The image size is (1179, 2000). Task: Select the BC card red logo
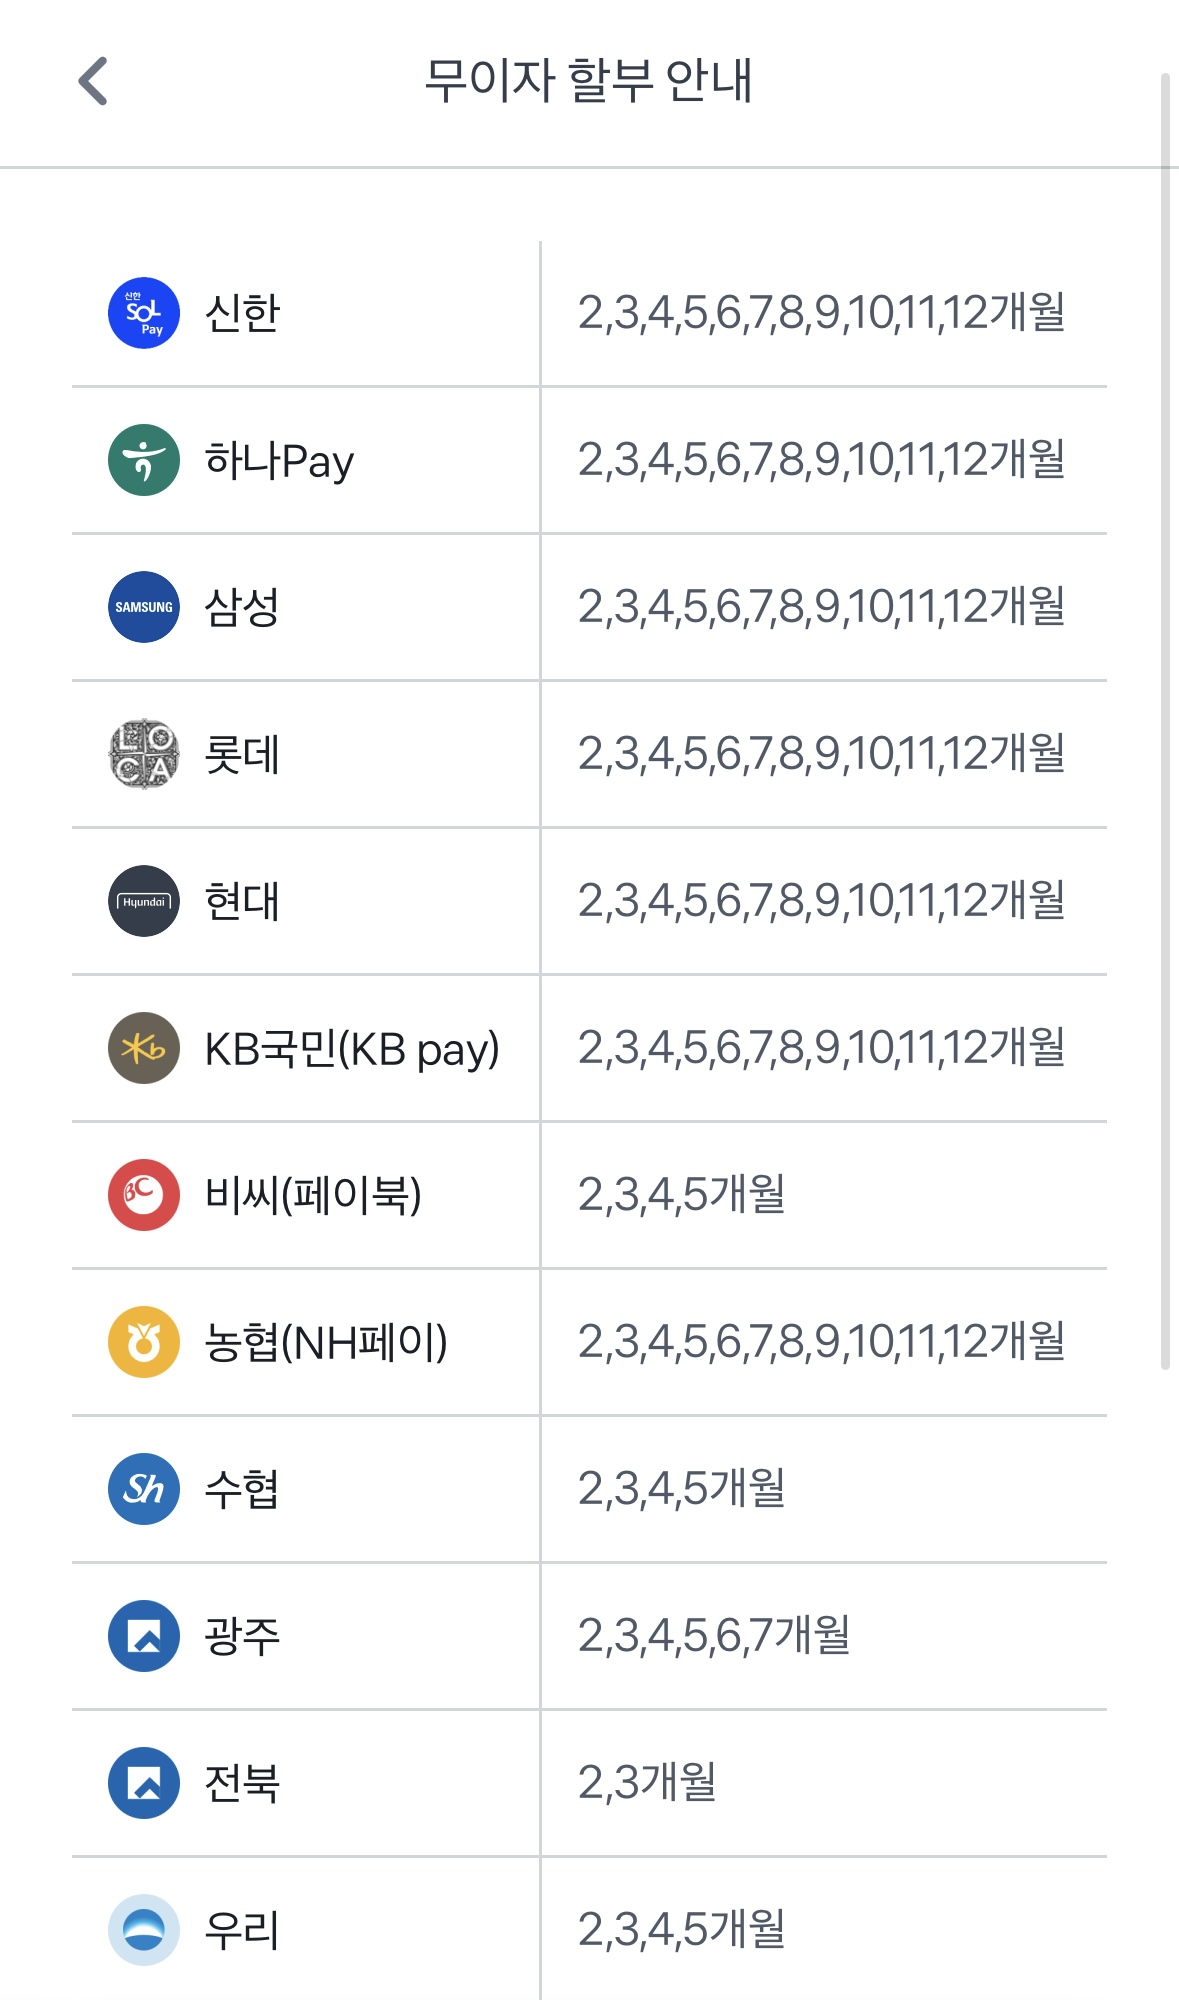point(144,1195)
